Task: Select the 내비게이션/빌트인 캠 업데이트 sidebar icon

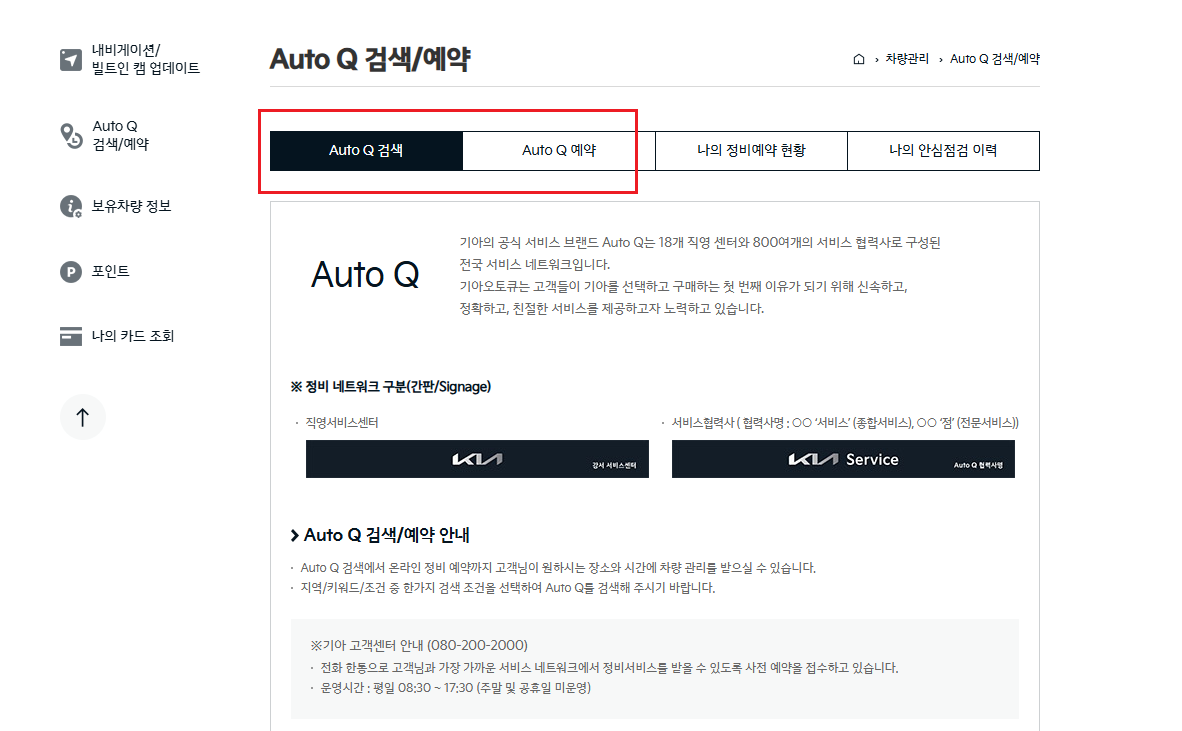Action: [70, 60]
